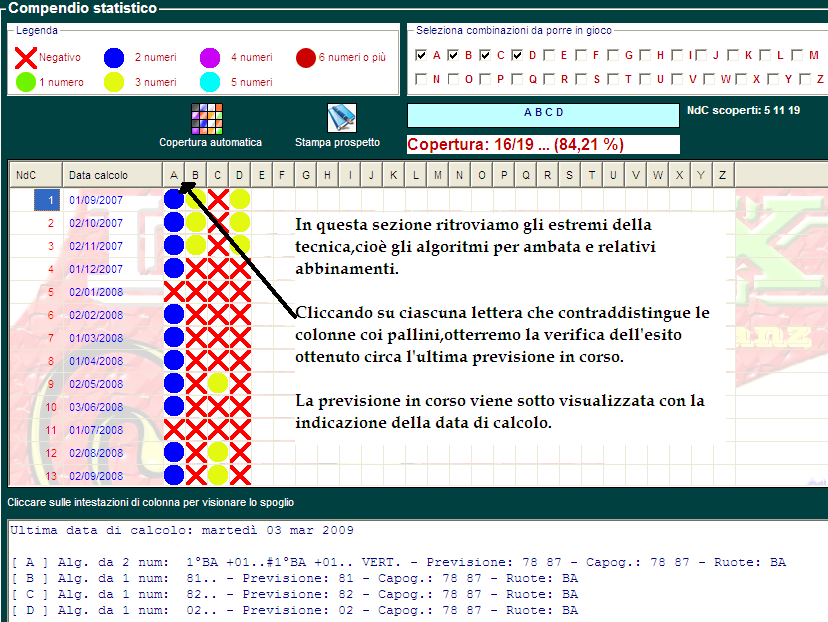
Task: Click yellow circle in row 12 column C
Action: point(218,453)
